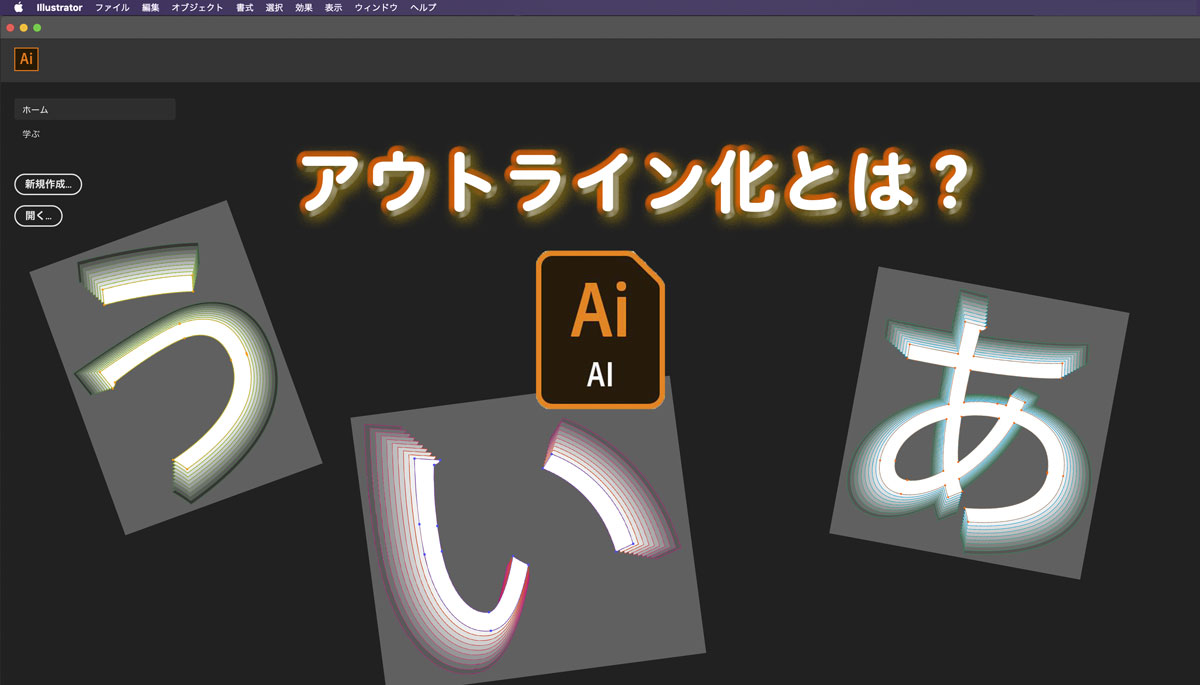Open the ヘルプ menu
Screen dimensions: 1200x685
(x=423, y=7)
